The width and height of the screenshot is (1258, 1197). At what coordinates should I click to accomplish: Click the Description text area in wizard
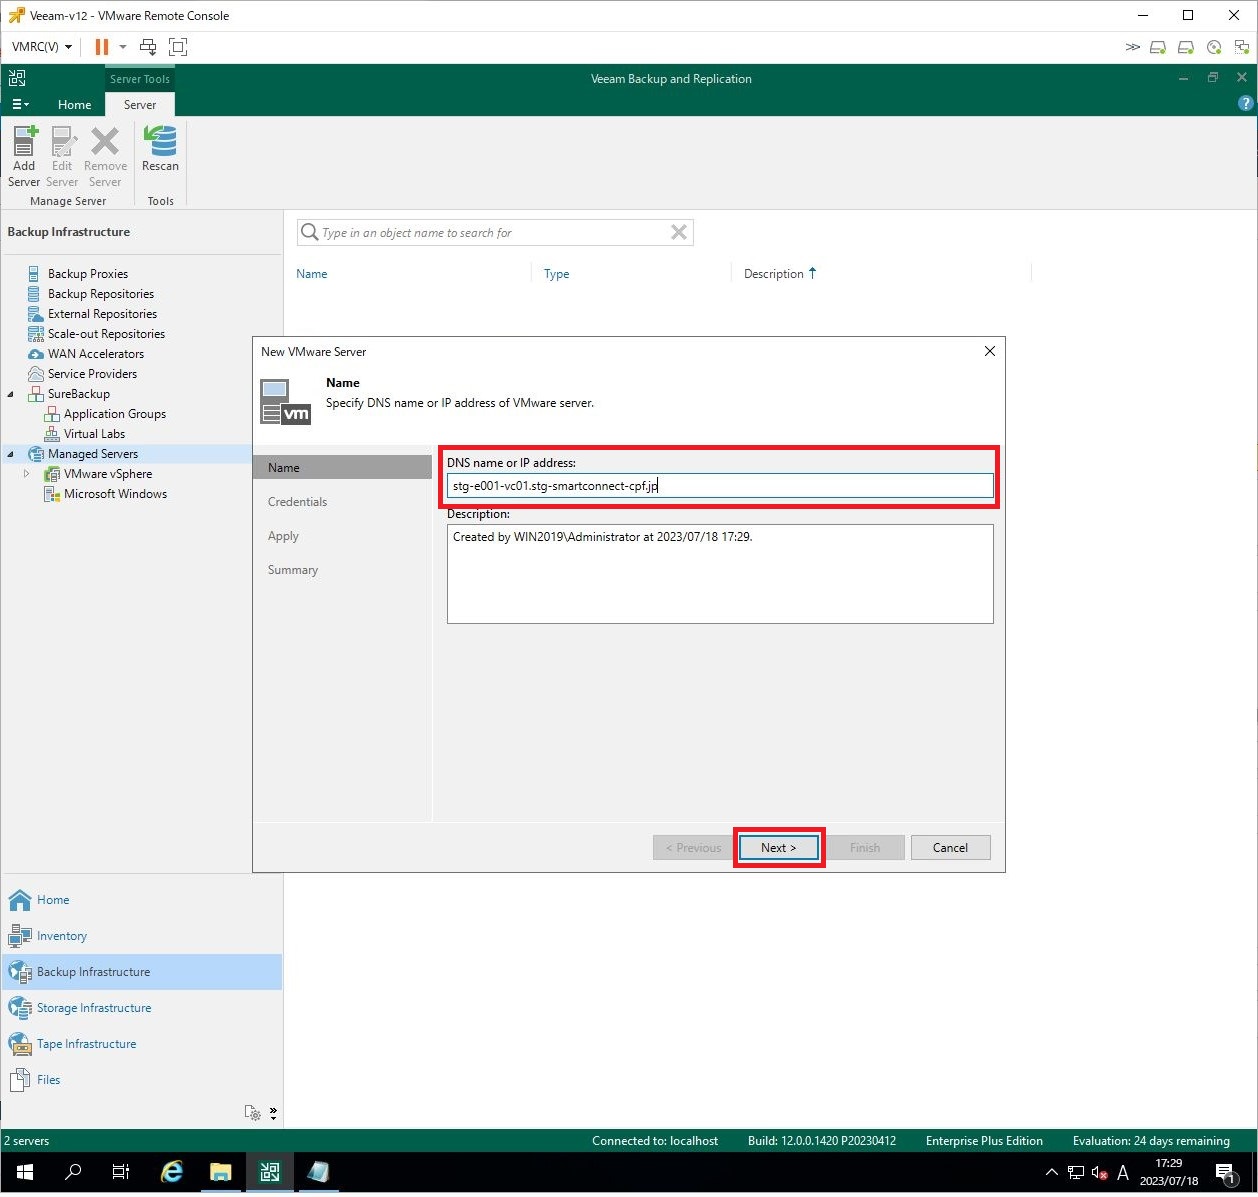pos(720,574)
